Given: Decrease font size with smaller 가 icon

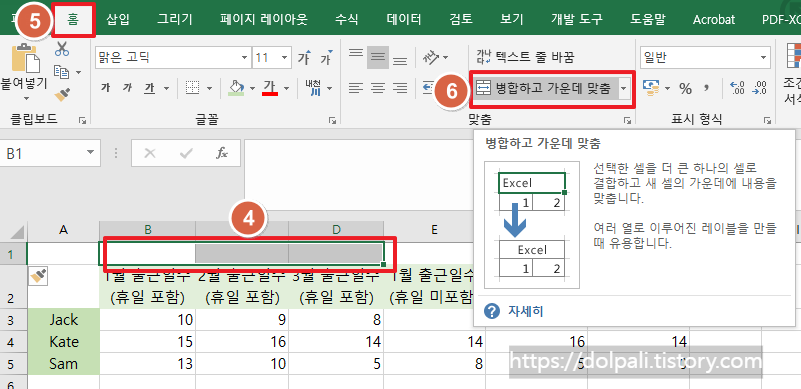Looking at the screenshot, I should point(326,58).
